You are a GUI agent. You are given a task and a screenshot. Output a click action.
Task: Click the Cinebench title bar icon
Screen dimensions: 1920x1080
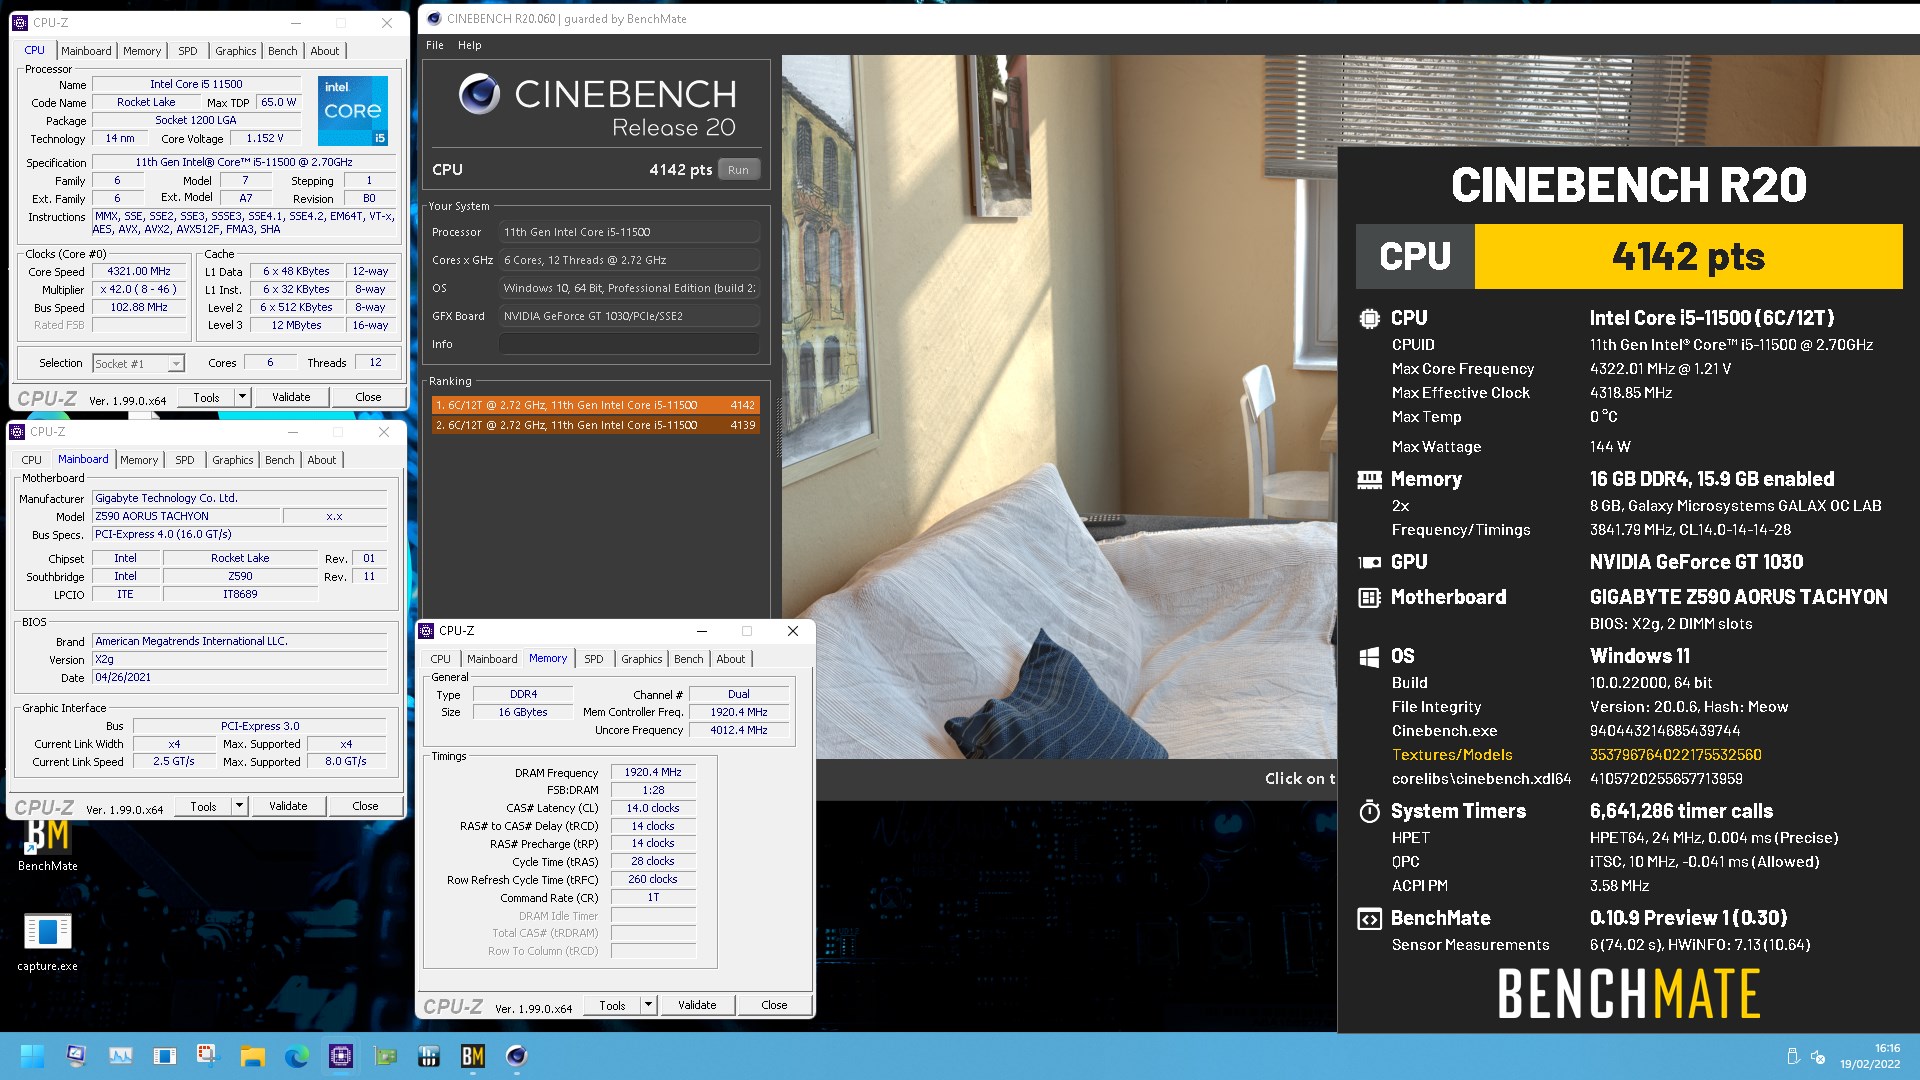434,18
